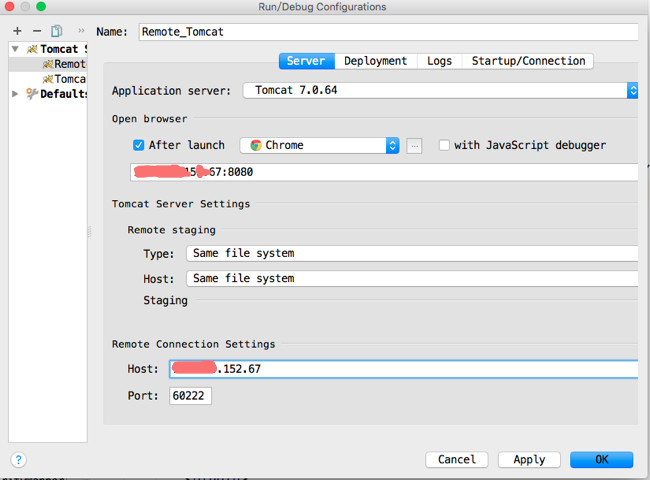Viewport: 650px width, 480px height.
Task: Enable the with JavaScript debugger checkbox
Action: pos(444,145)
